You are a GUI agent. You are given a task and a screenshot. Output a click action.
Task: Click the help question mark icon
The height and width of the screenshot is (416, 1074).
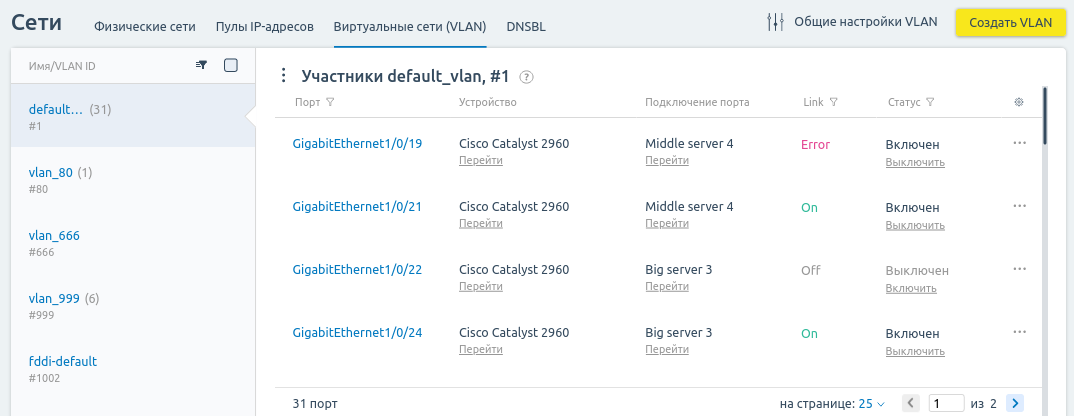526,77
